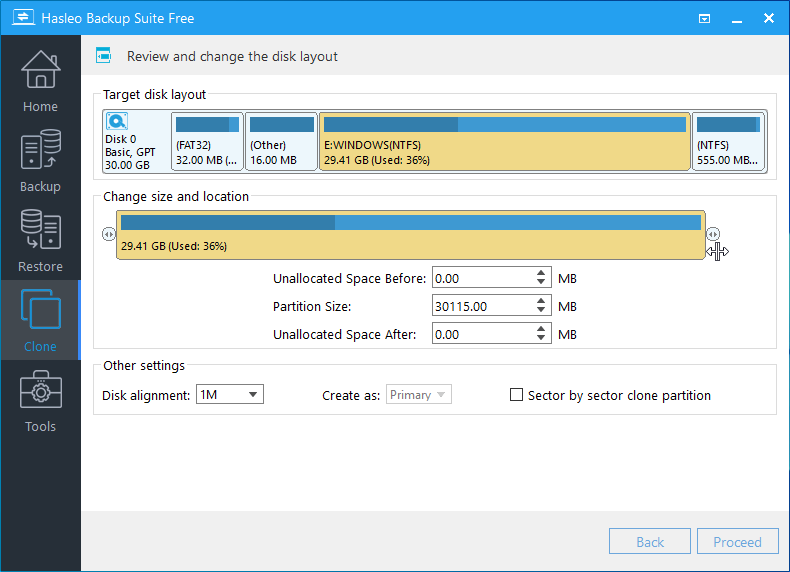Screen dimensions: 790x572
Task: Enable Sector by sector clone partition
Action: [517, 395]
